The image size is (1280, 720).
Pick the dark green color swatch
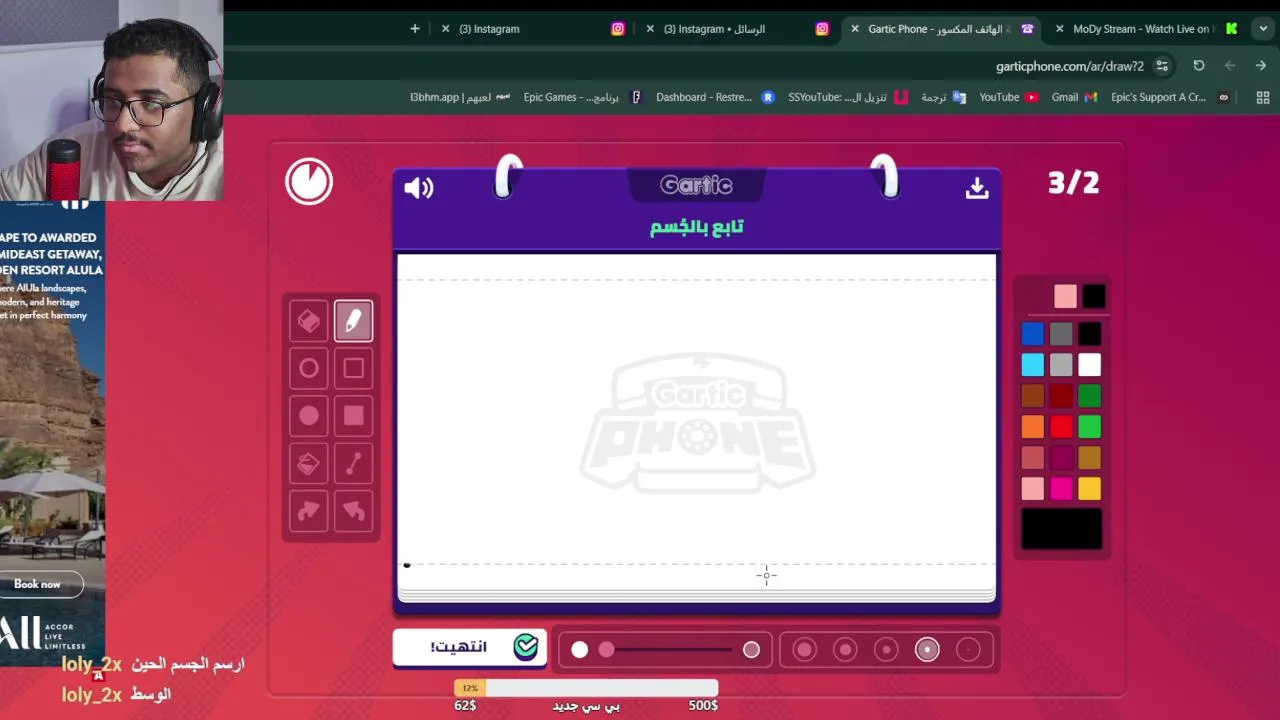click(x=1090, y=396)
